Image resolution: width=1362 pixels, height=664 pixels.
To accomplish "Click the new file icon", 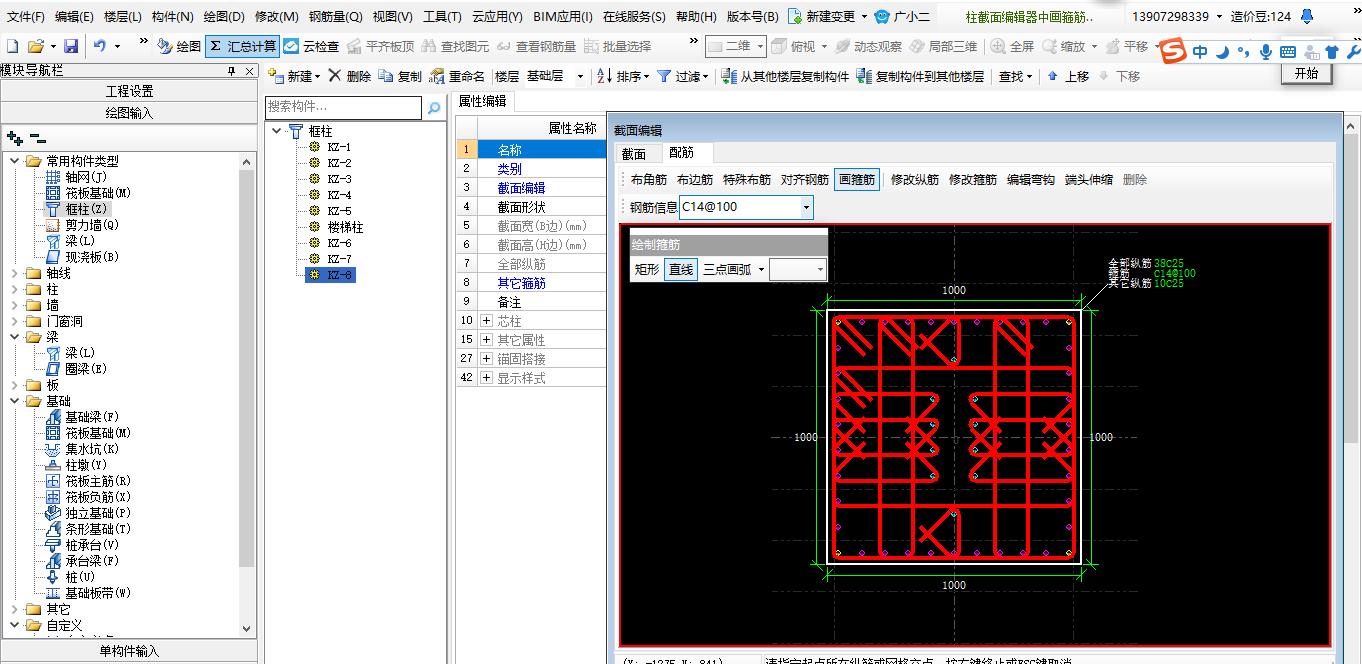I will (12, 47).
